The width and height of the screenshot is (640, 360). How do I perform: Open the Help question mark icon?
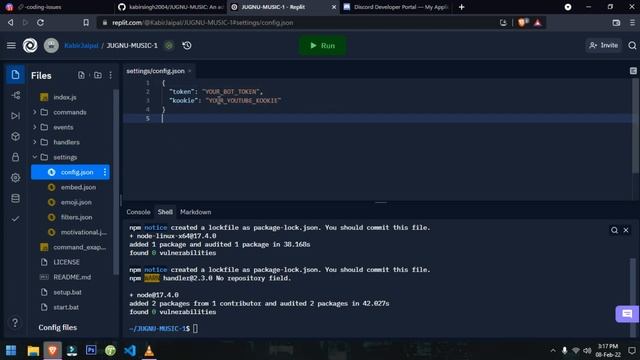pyautogui.click(x=15, y=322)
